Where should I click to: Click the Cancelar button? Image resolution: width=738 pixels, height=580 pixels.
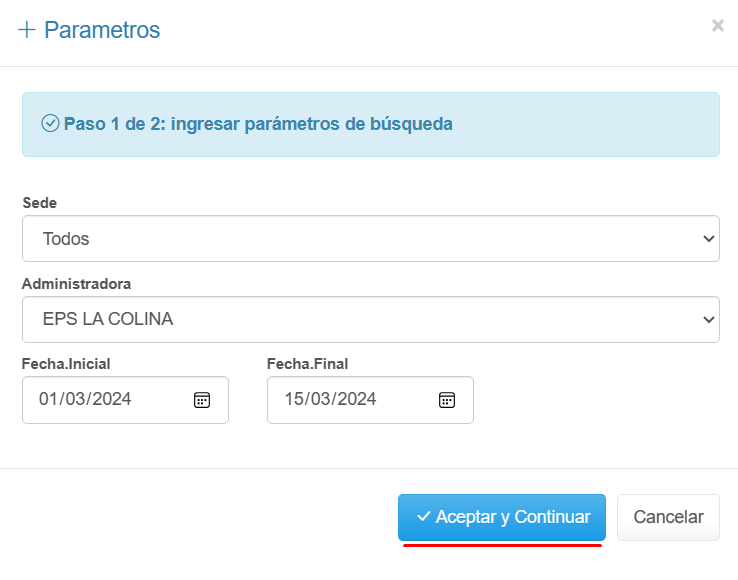668,517
